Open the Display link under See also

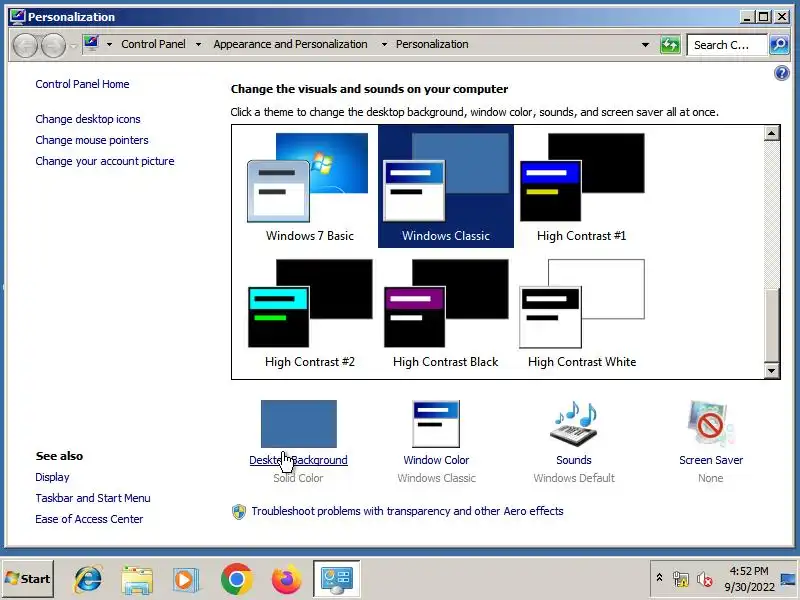point(52,477)
